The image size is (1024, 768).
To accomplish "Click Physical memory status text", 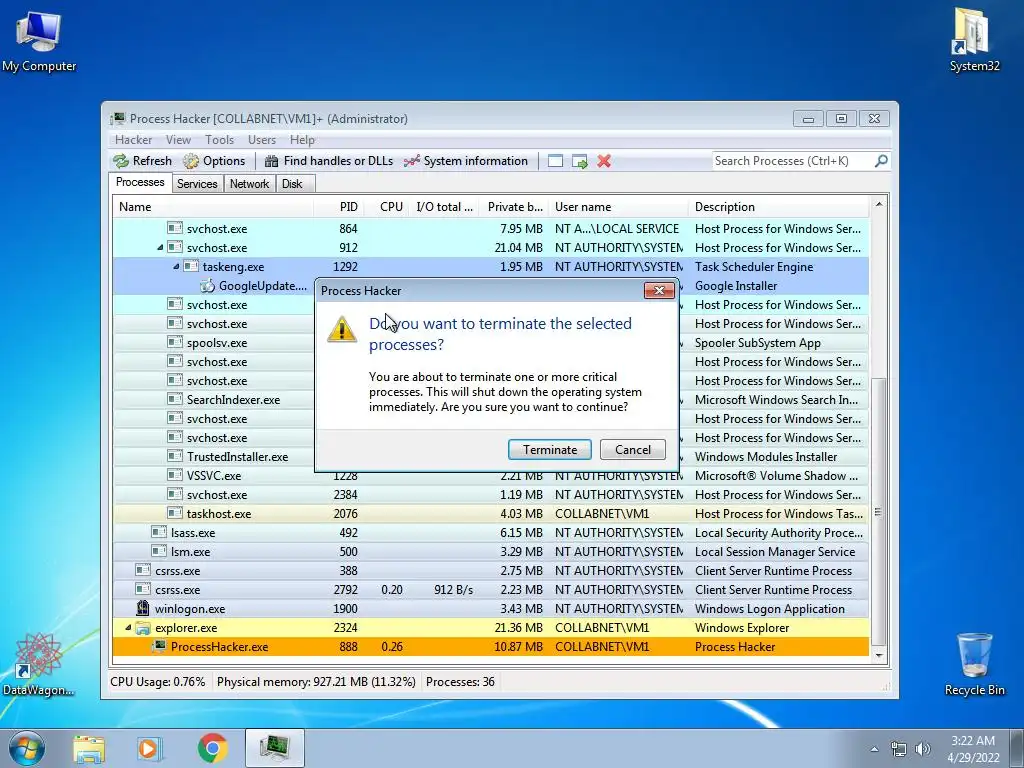I will [x=316, y=682].
